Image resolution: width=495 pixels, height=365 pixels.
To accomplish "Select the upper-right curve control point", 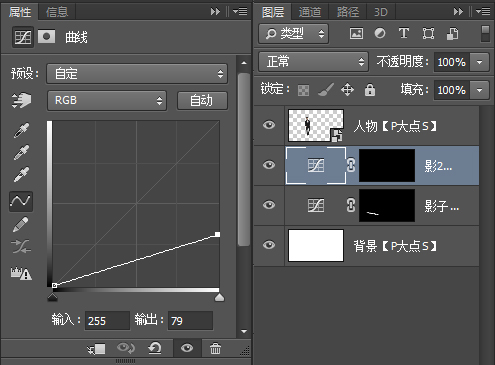I will coord(217,235).
